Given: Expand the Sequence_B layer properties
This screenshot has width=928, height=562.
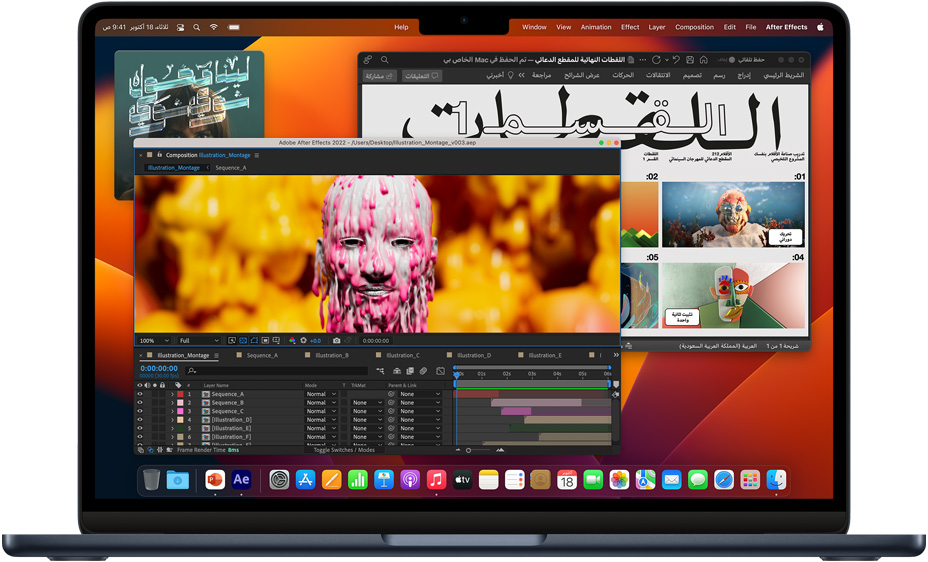Looking at the screenshot, I should [x=172, y=403].
